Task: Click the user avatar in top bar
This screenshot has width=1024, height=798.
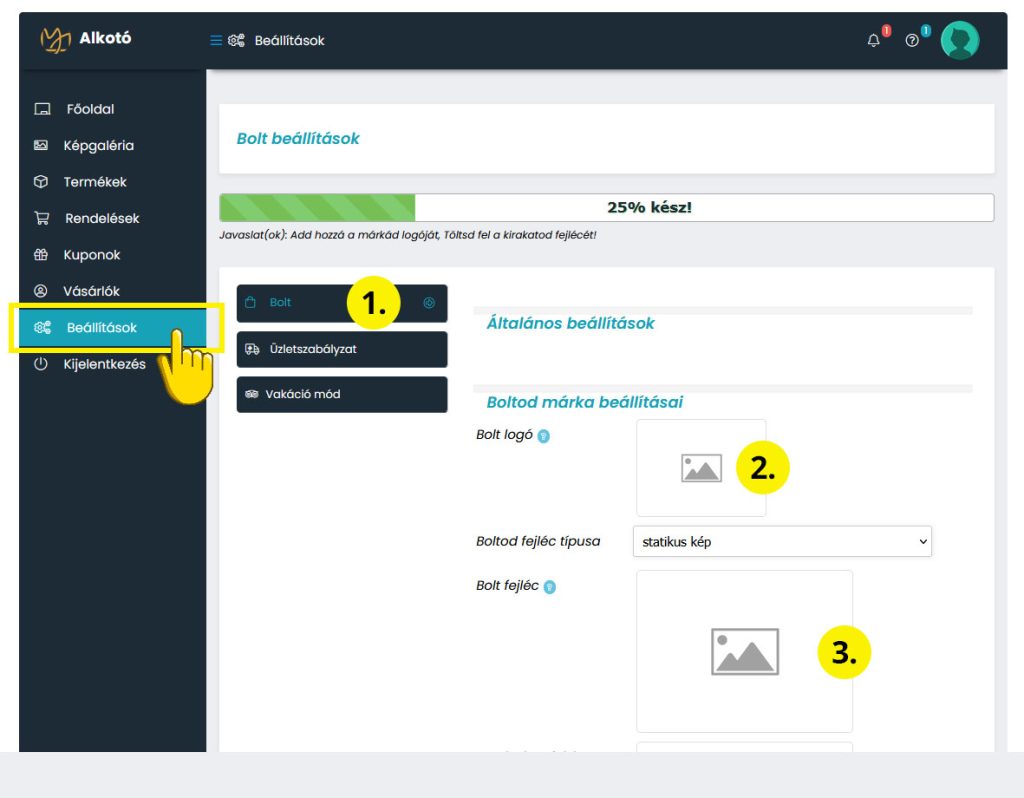Action: pyautogui.click(x=960, y=40)
